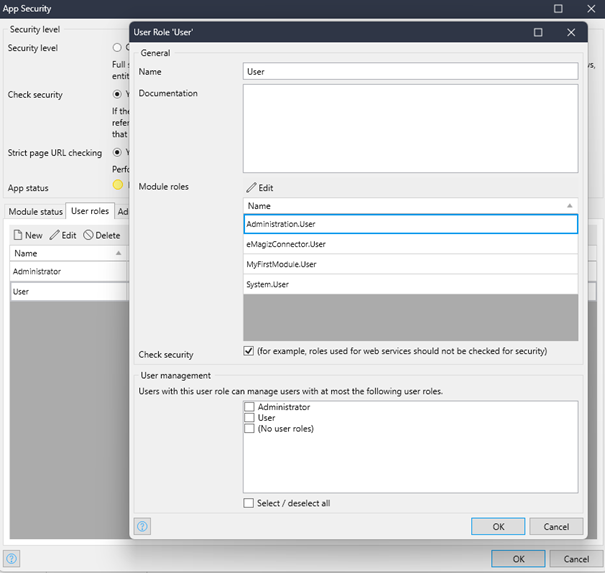
Task: Open the partially hidden Ad... tab
Action: [x=123, y=211]
